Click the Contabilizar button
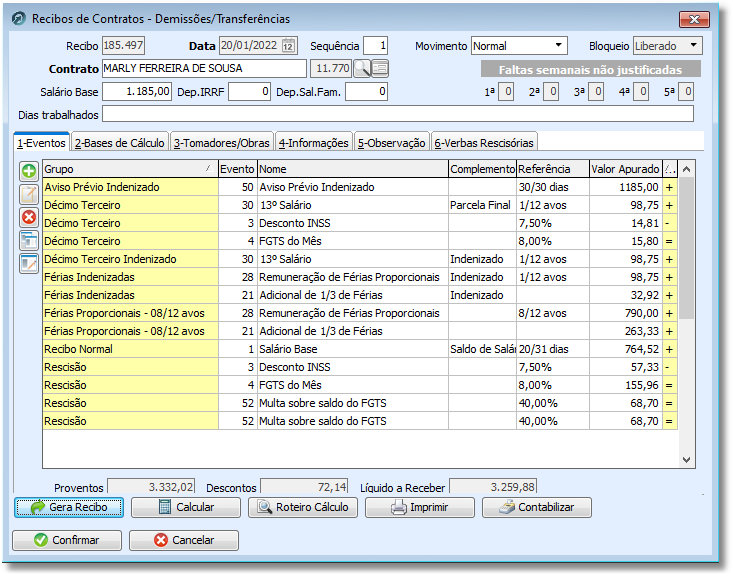Image resolution: width=733 pixels, height=577 pixels. [537, 507]
